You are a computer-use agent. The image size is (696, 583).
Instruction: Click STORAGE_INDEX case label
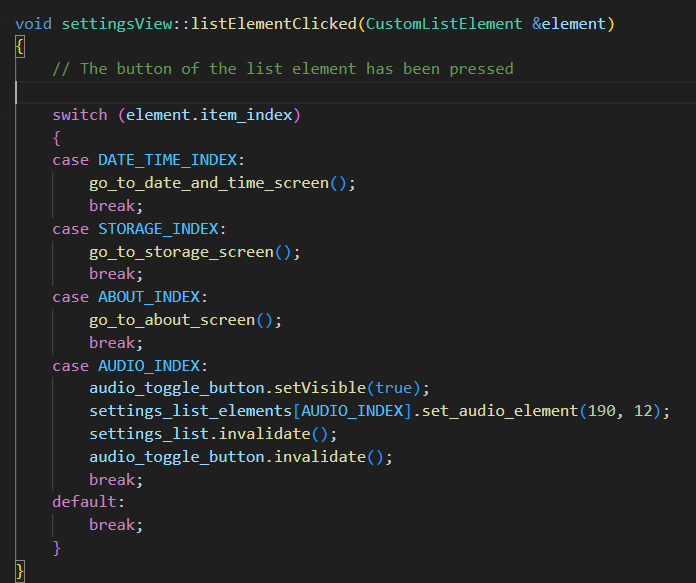coord(158,229)
